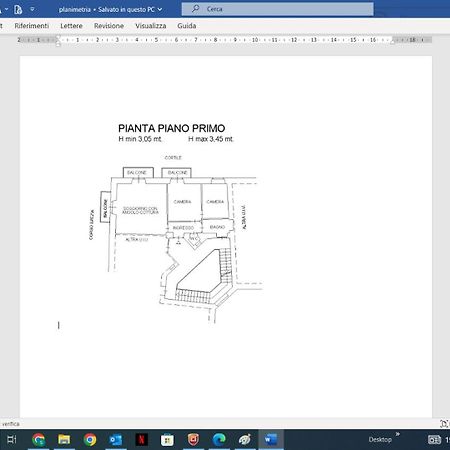Switch to the Lettere tab
Viewport: 450px width, 450px height.
coord(71,26)
